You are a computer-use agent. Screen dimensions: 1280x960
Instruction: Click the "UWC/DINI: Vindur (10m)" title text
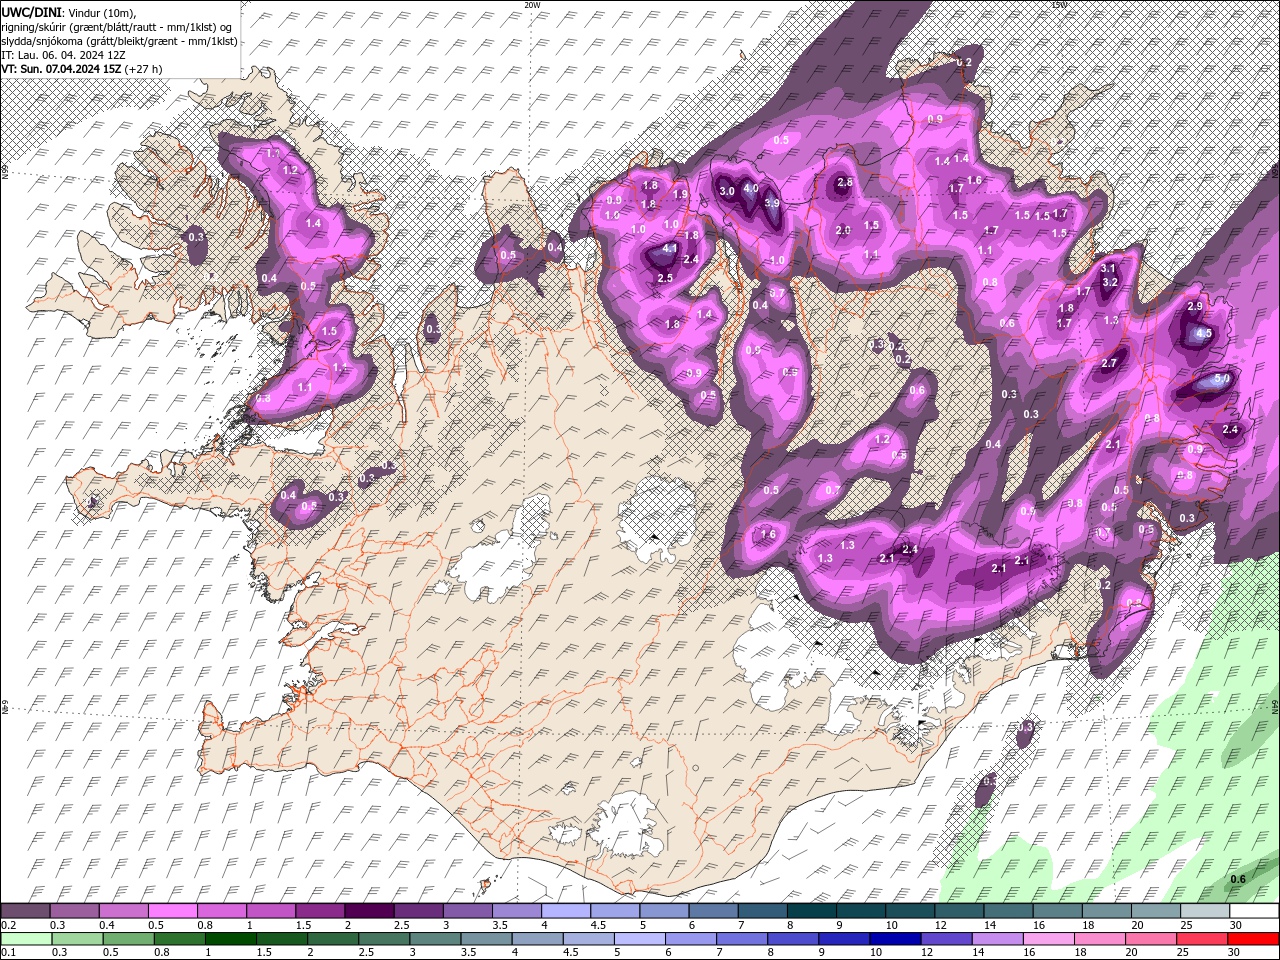(x=68, y=12)
